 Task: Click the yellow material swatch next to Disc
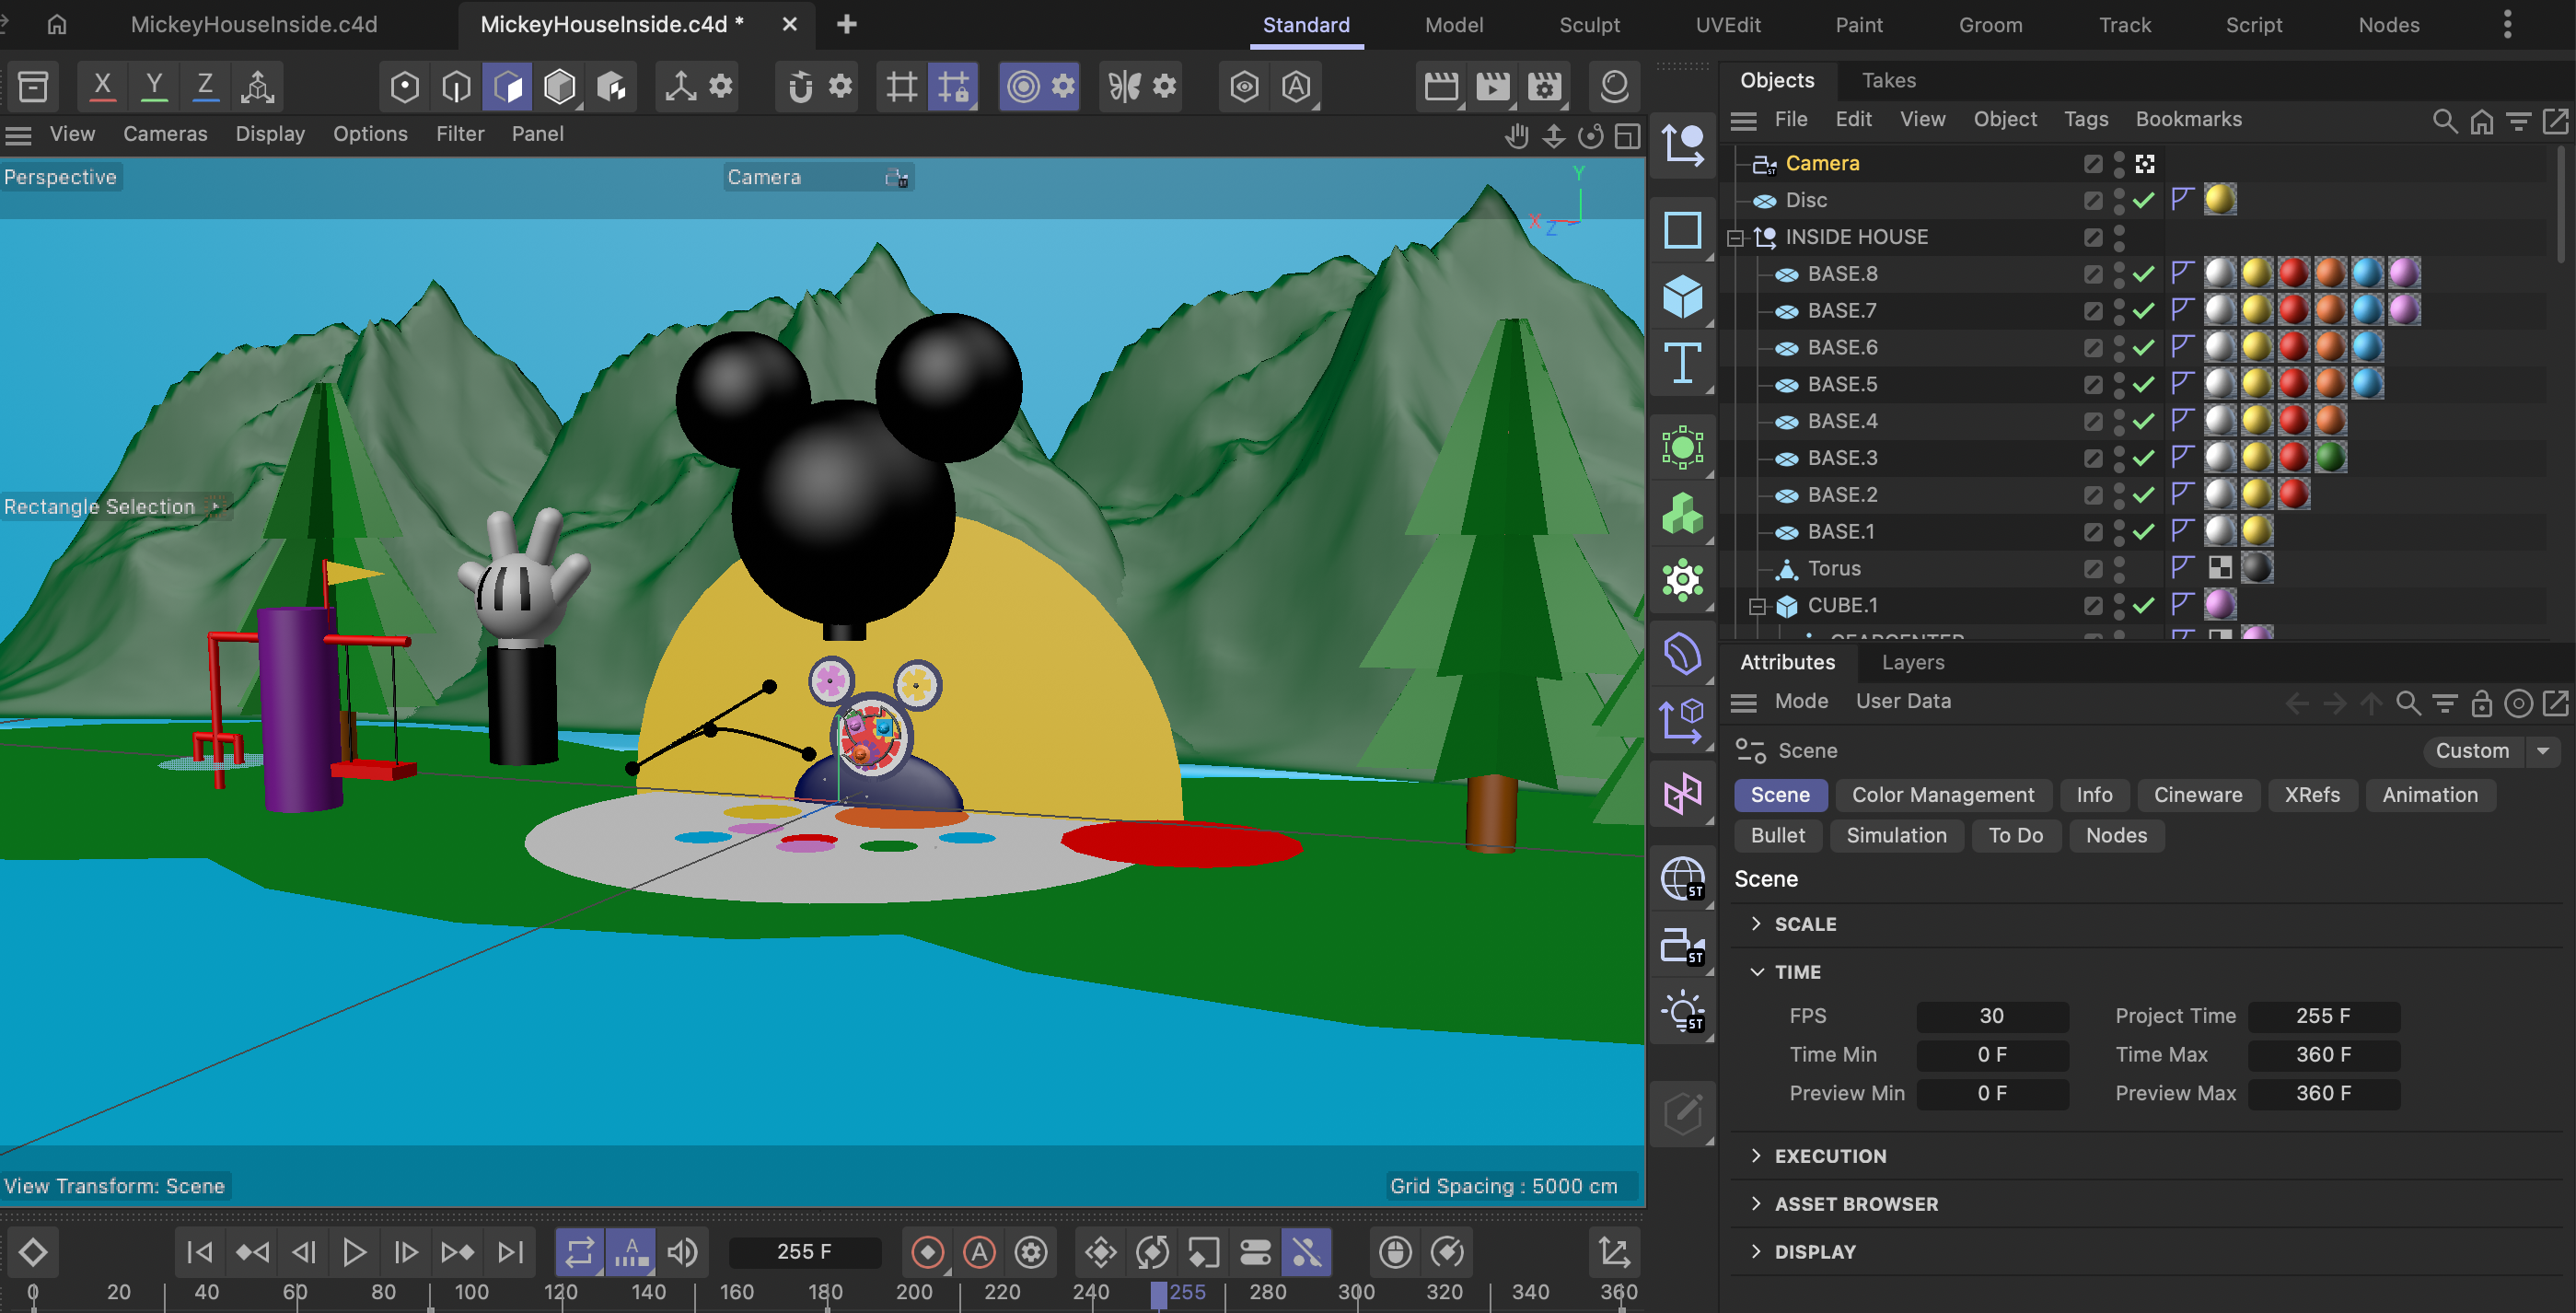2221,199
